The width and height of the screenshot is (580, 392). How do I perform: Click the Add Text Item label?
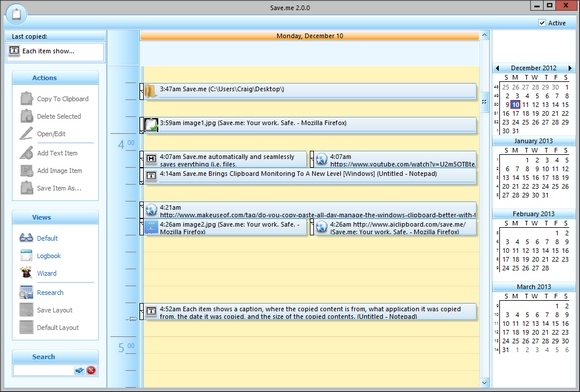57,153
